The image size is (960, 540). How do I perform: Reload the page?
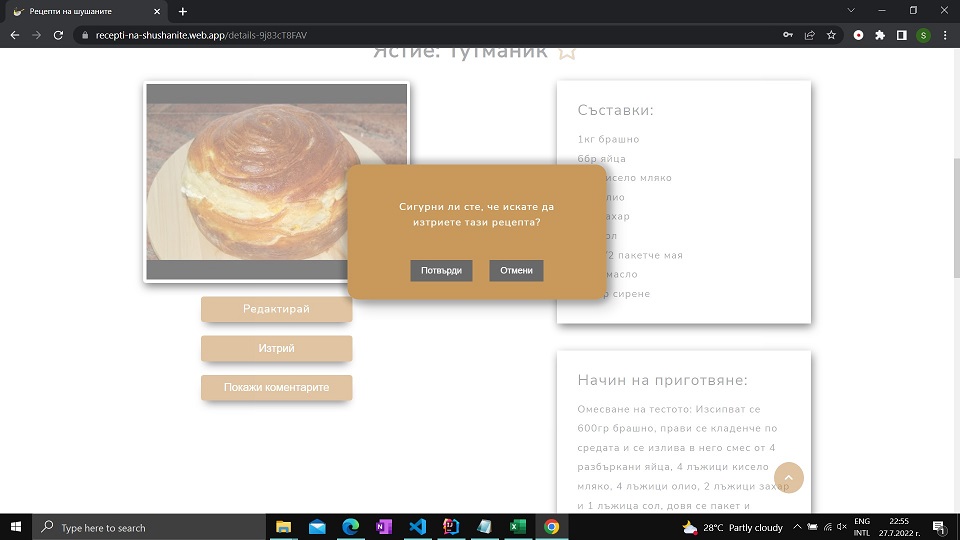click(58, 36)
